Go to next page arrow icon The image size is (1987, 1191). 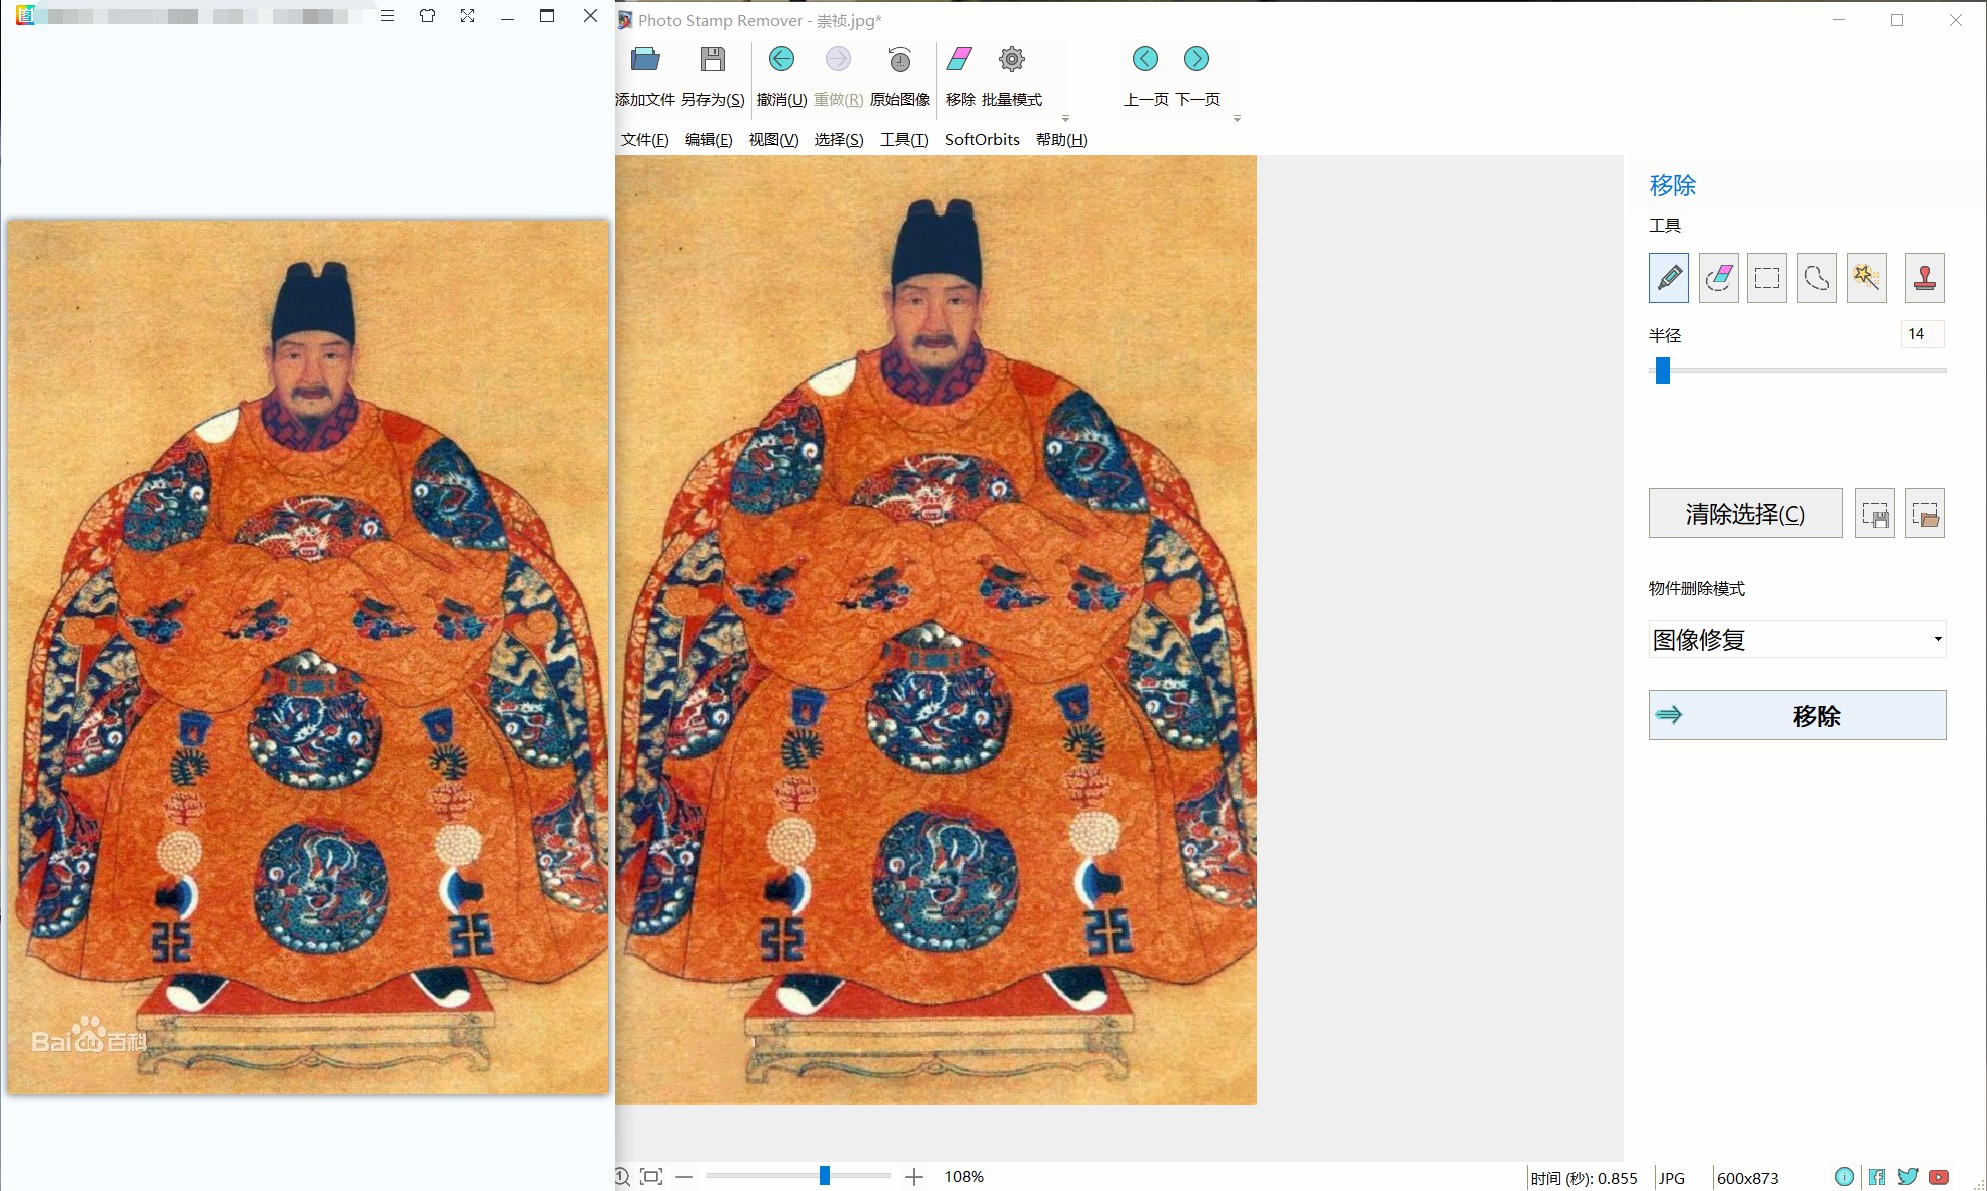pyautogui.click(x=1196, y=59)
